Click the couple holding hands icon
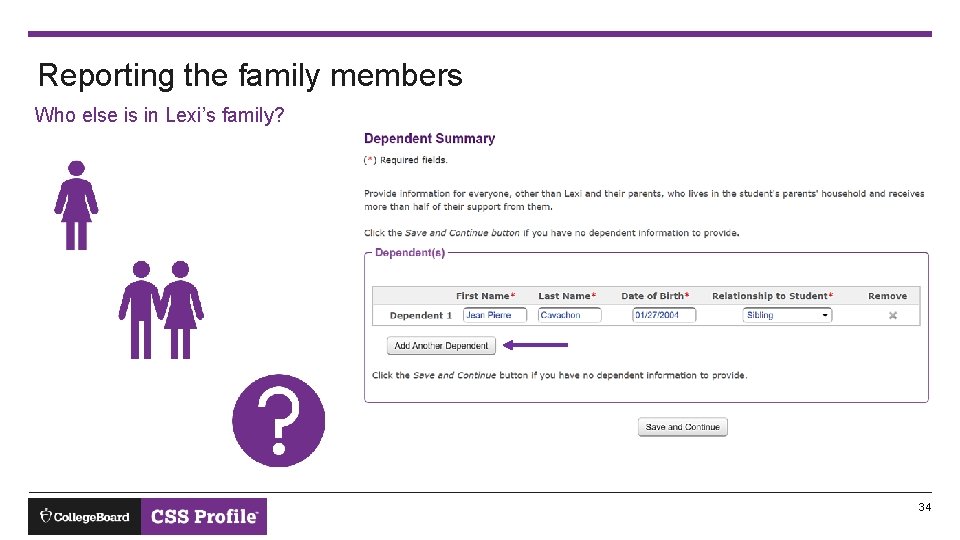This screenshot has width=960, height=540. click(161, 309)
